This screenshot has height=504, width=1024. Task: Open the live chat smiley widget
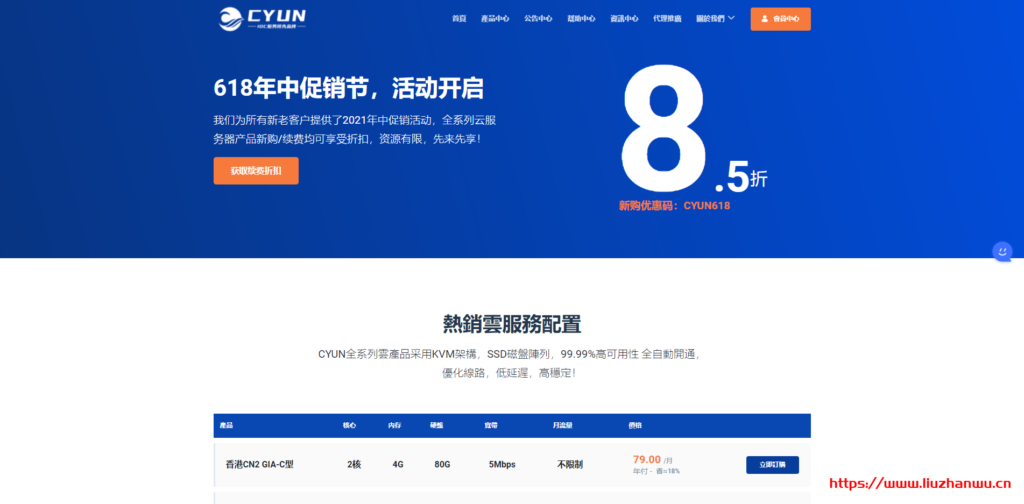(x=1002, y=251)
